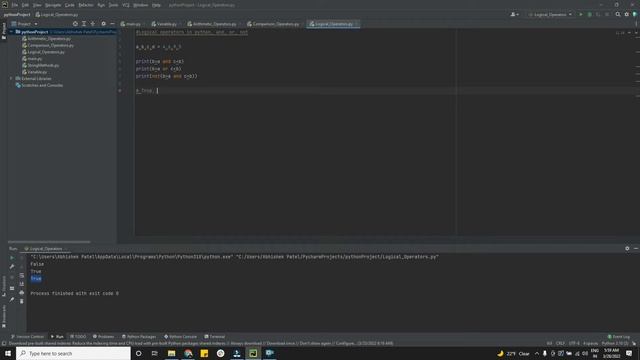The image size is (640, 360).
Task: Click Collapse All icon in Project panel
Action: [x=93, y=24]
